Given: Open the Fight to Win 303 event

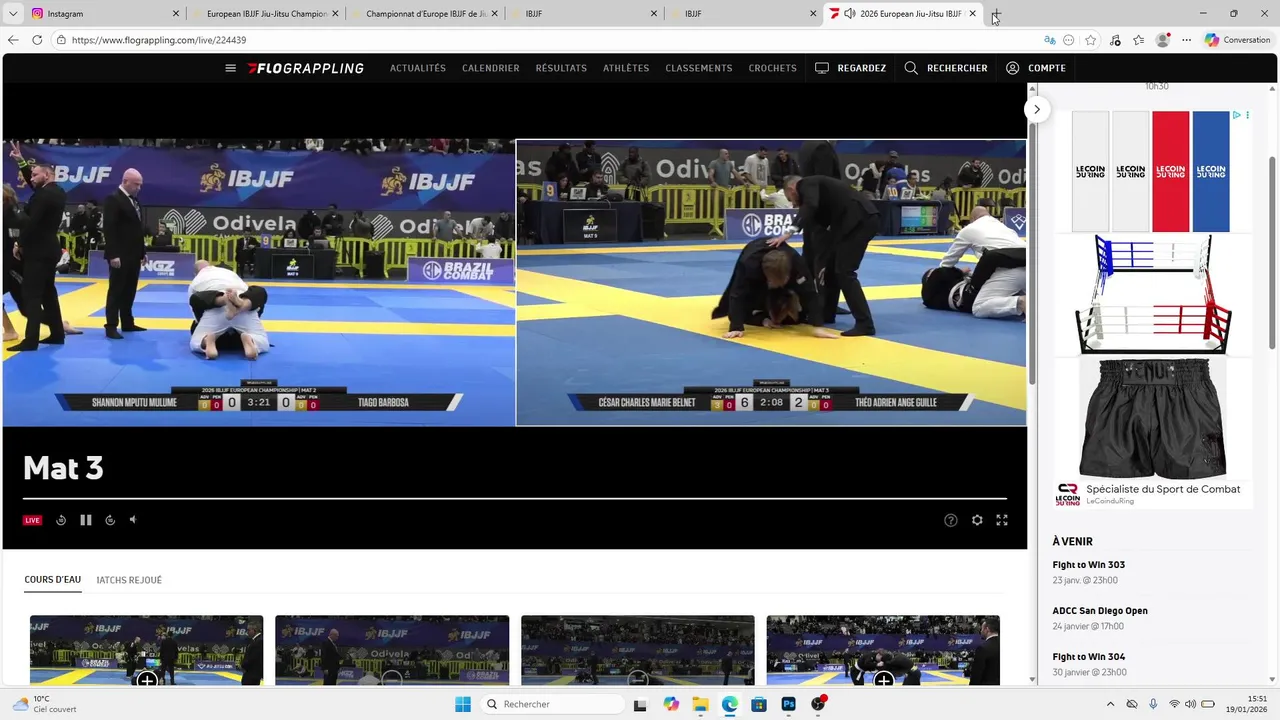Looking at the screenshot, I should tap(1089, 565).
